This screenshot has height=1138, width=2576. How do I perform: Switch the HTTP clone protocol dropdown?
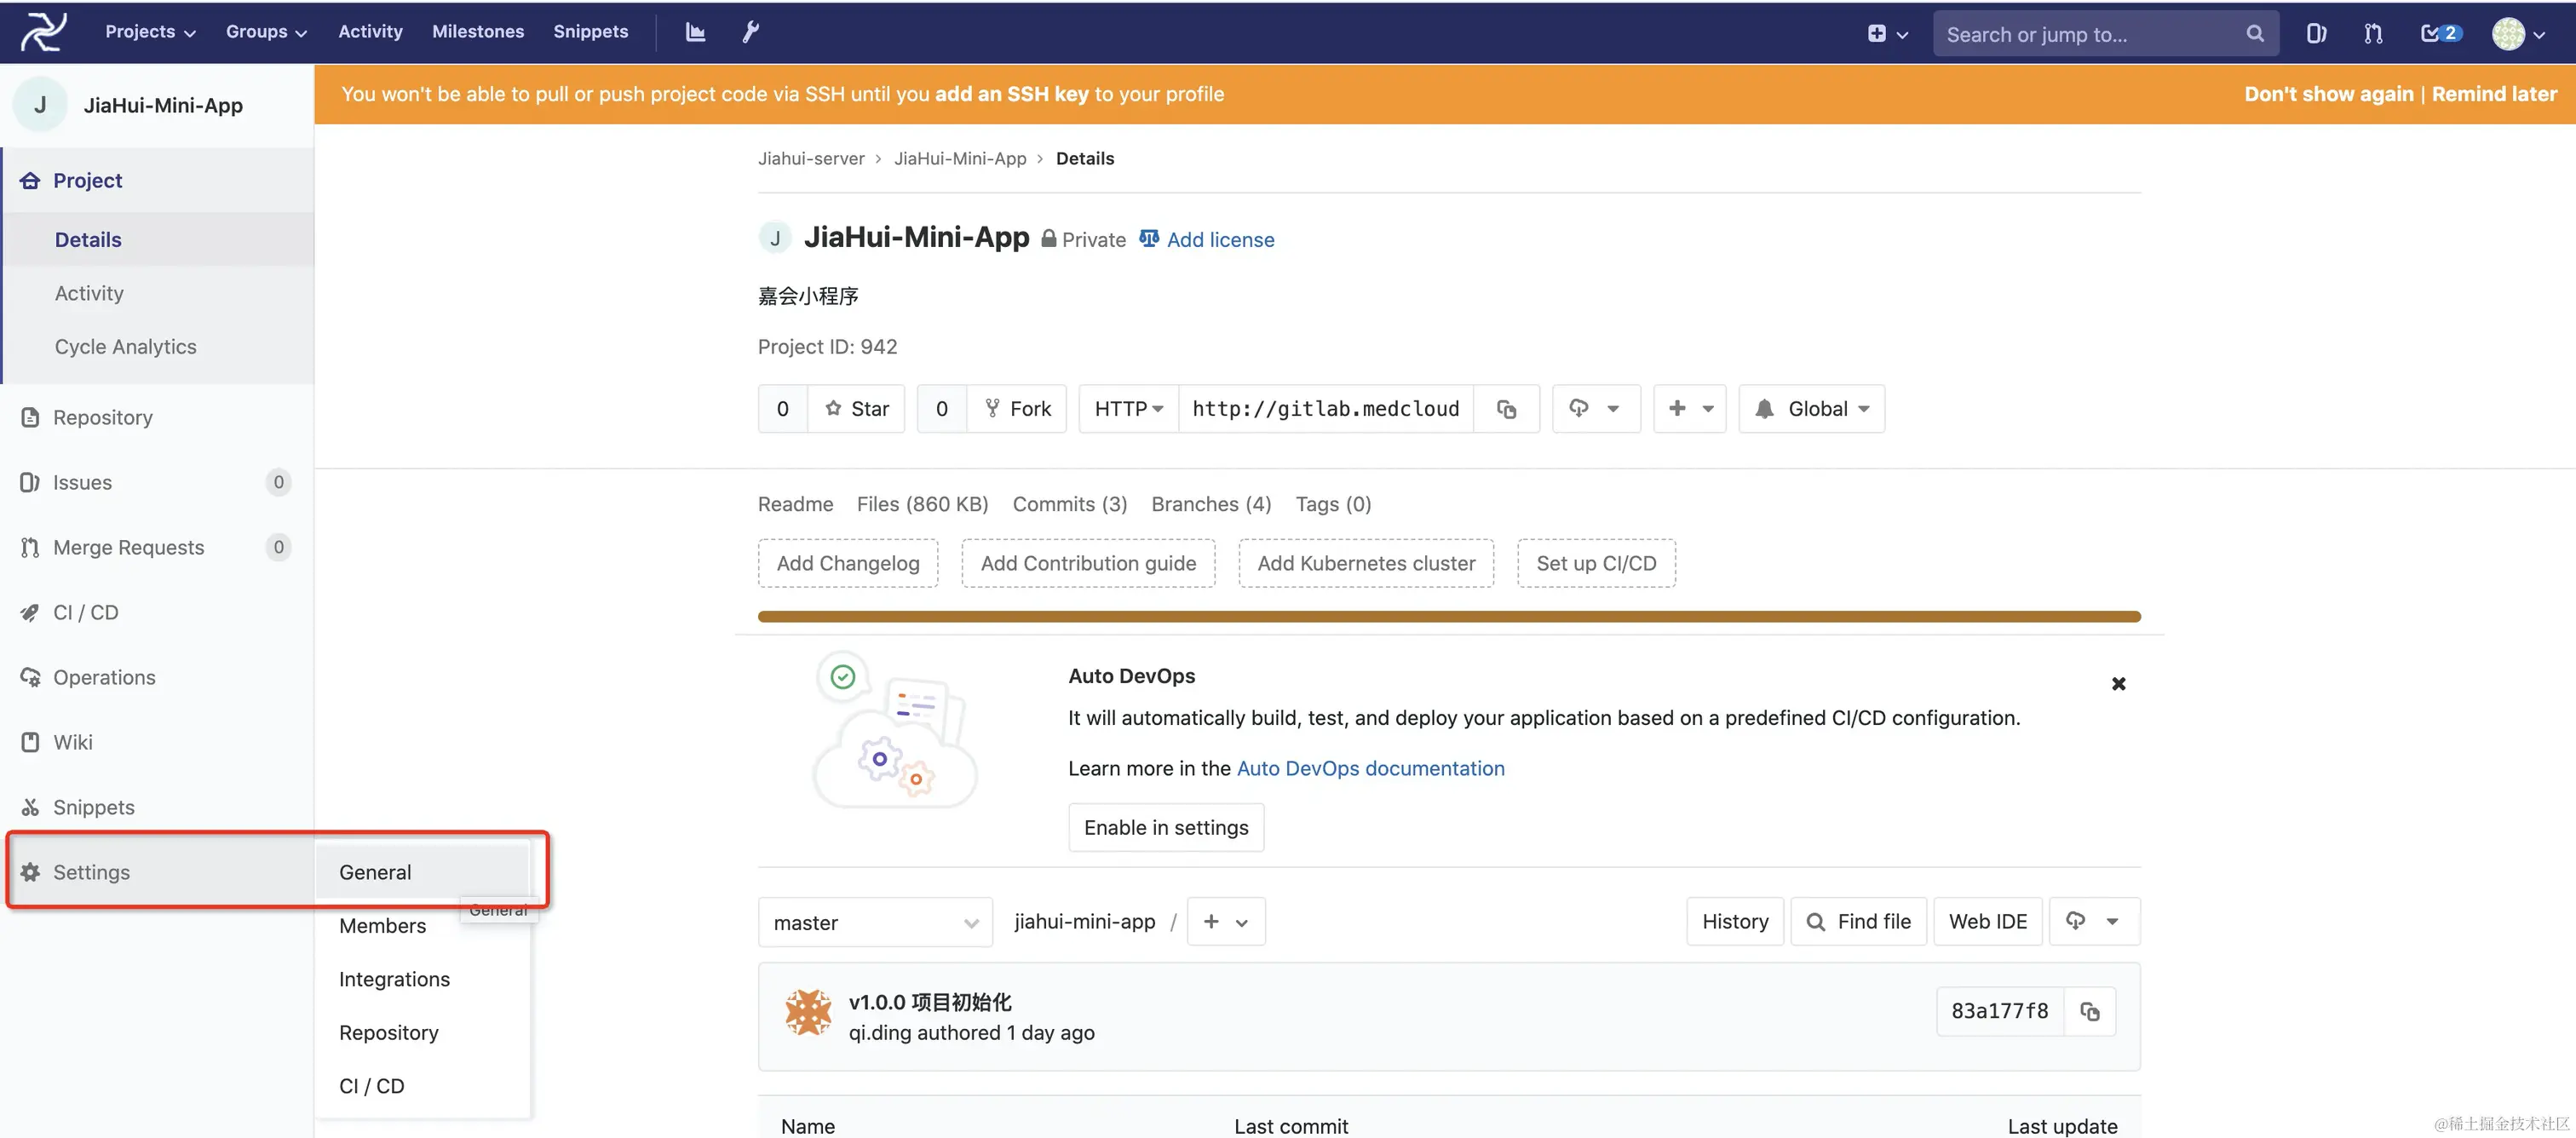click(x=1128, y=408)
